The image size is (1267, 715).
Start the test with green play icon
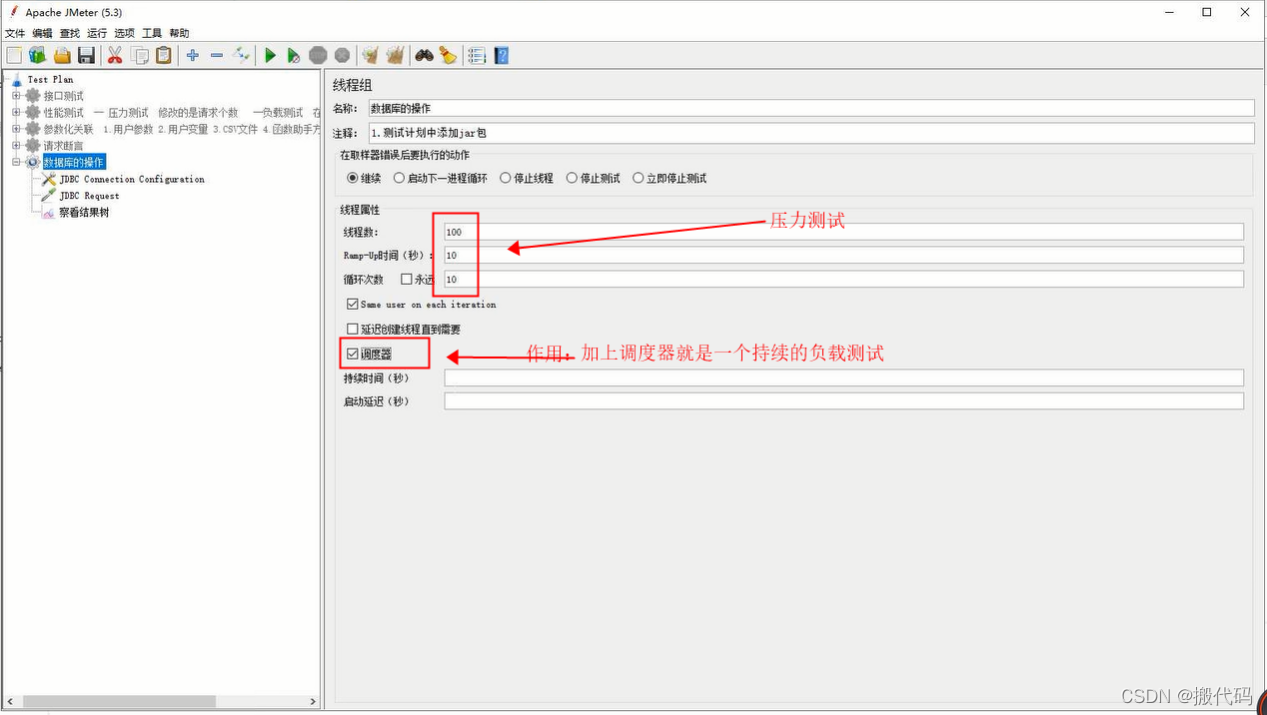270,56
